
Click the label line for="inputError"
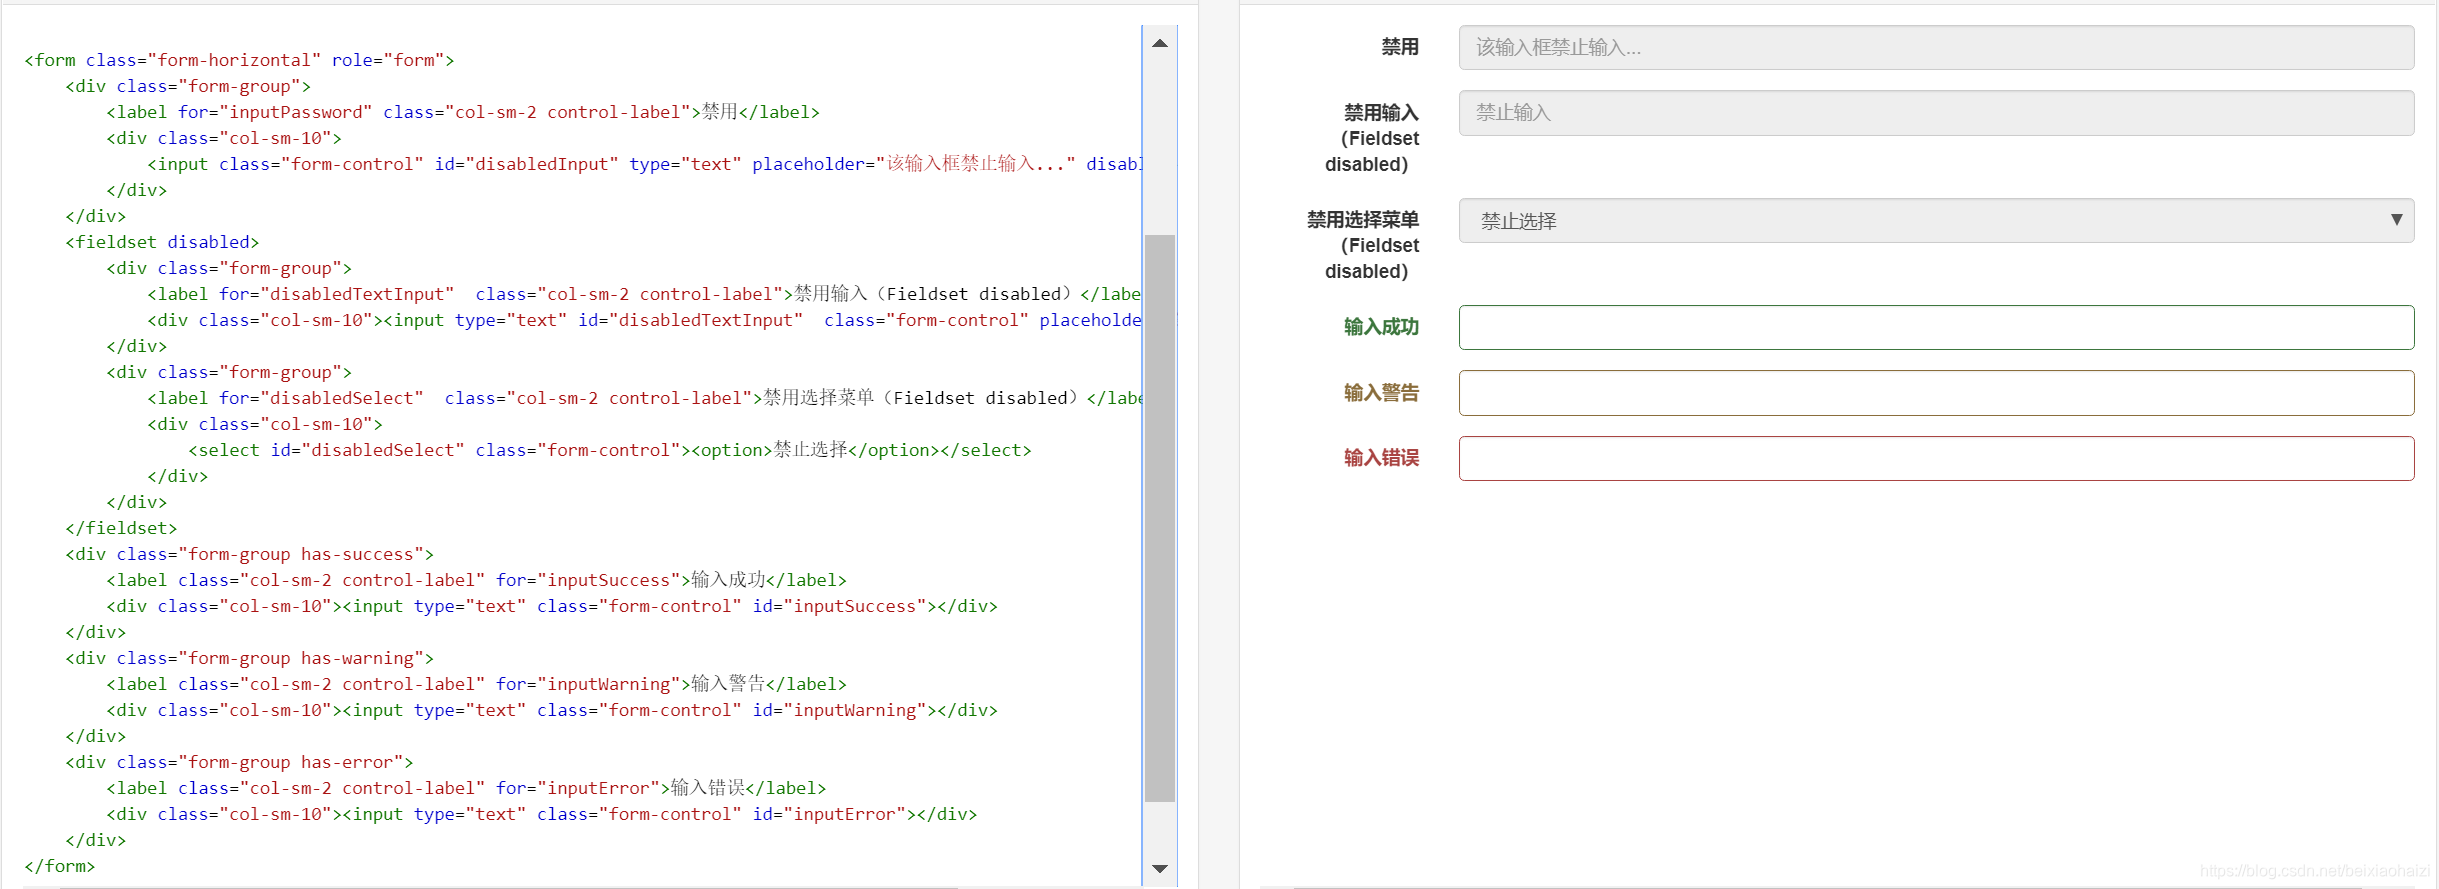467,788
